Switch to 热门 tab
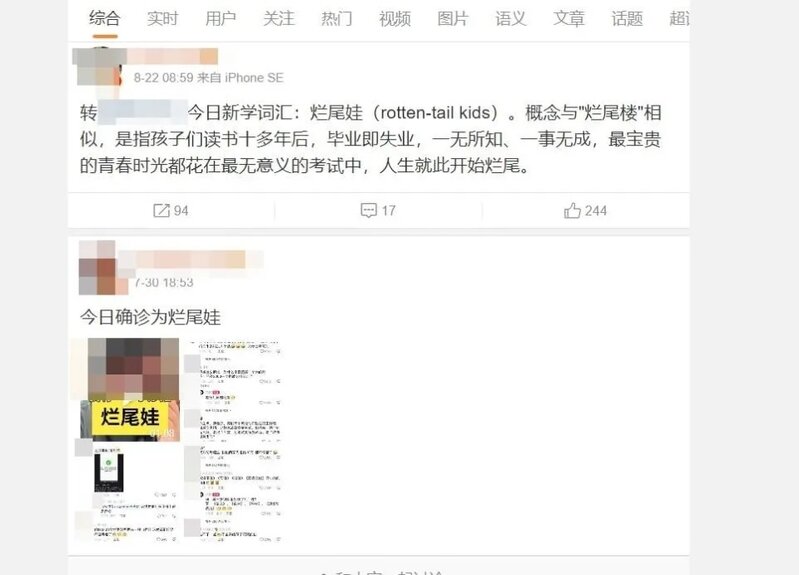The image size is (799, 575). click(x=337, y=19)
